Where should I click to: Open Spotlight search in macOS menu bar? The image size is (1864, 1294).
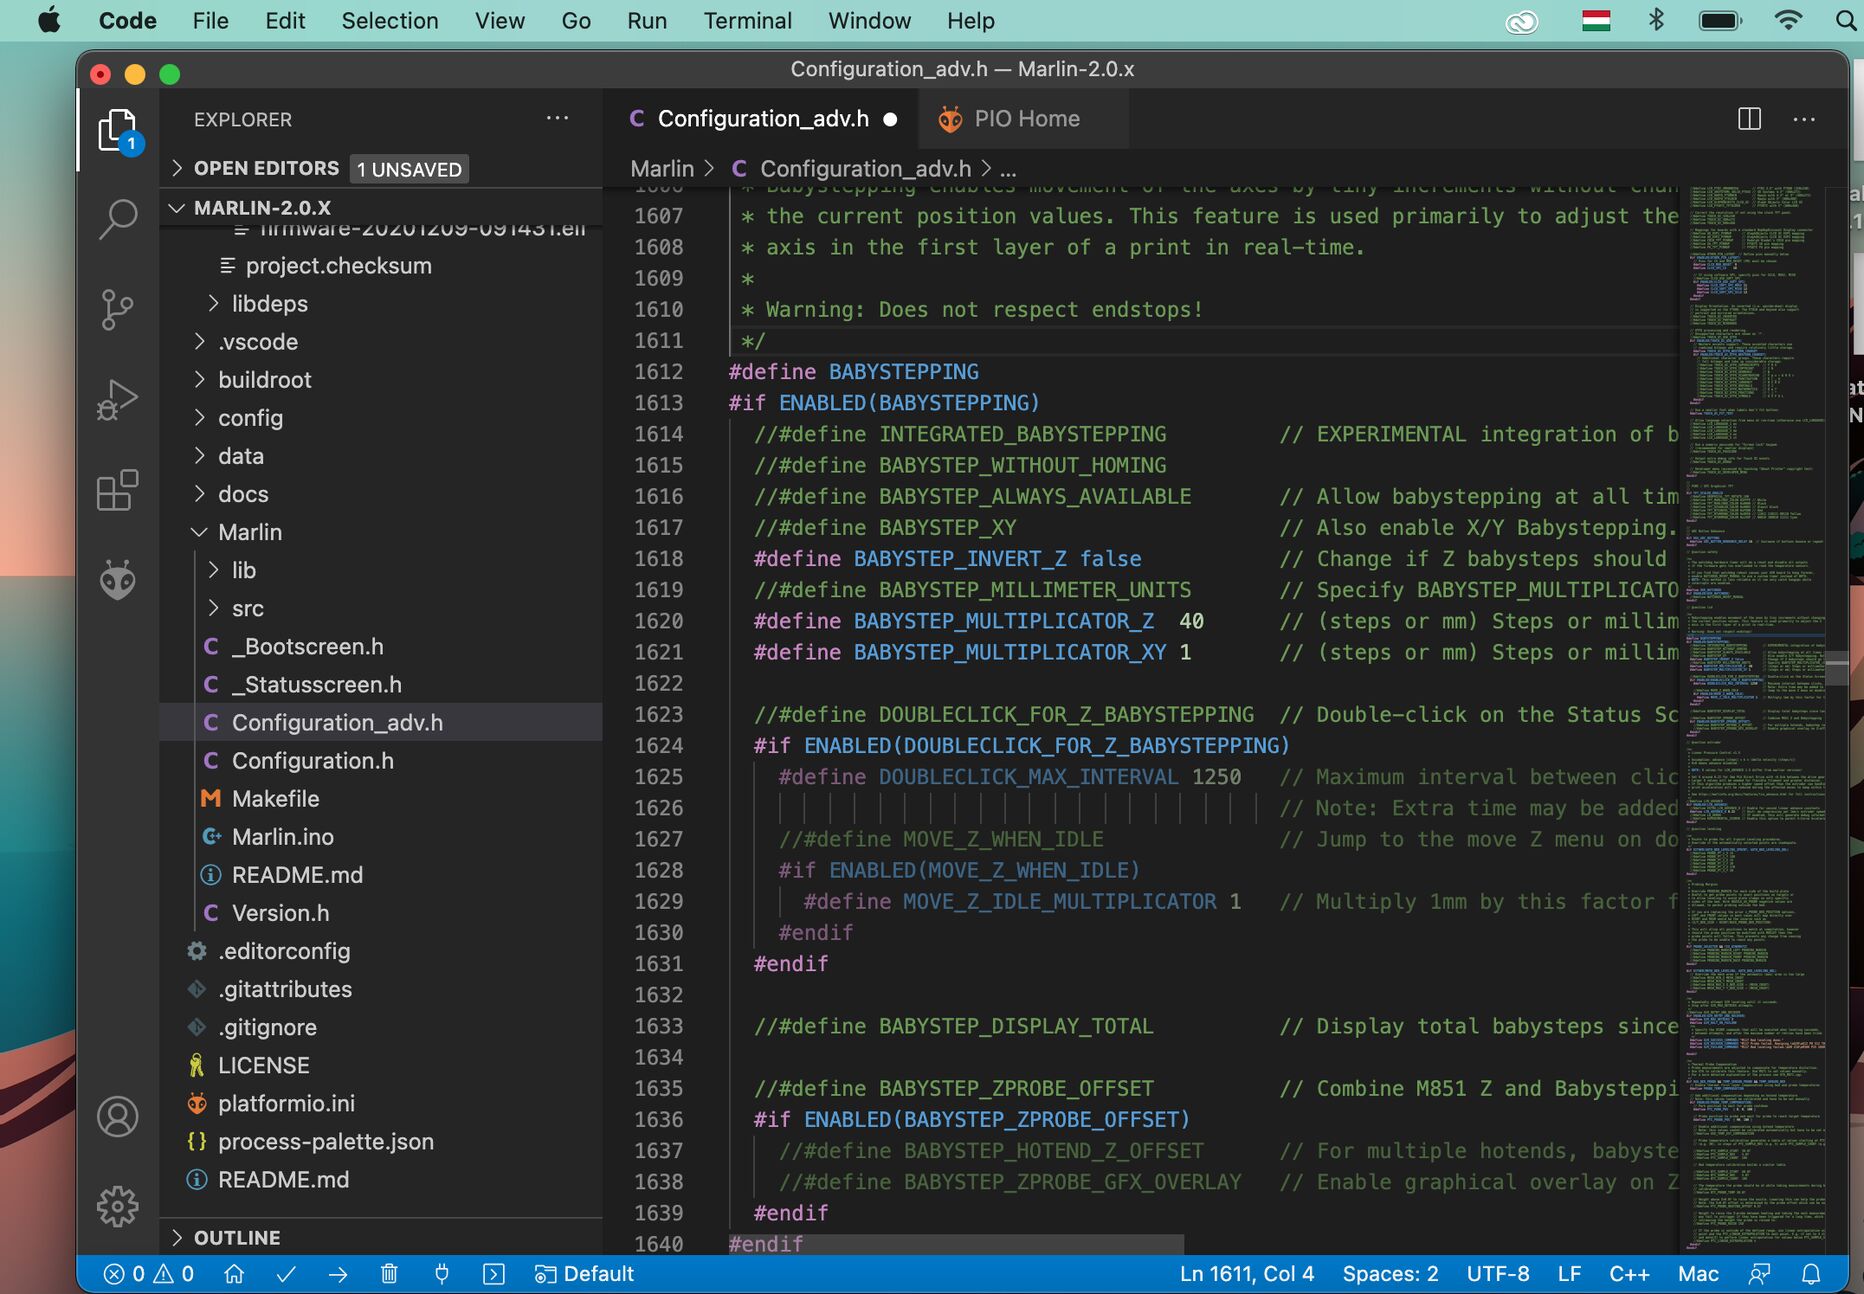click(x=1845, y=20)
